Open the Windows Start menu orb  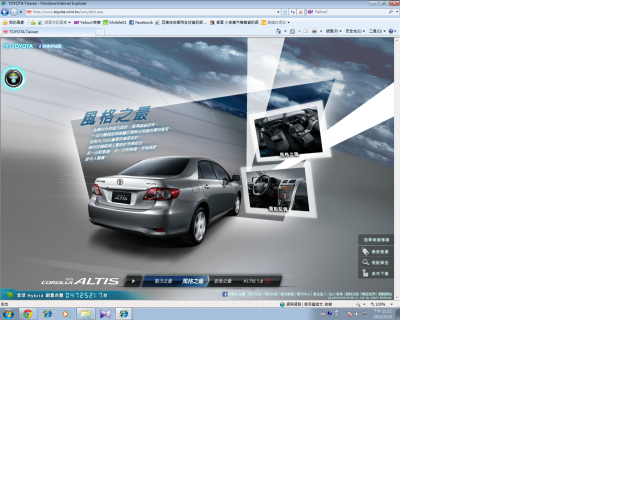[x=9, y=314]
